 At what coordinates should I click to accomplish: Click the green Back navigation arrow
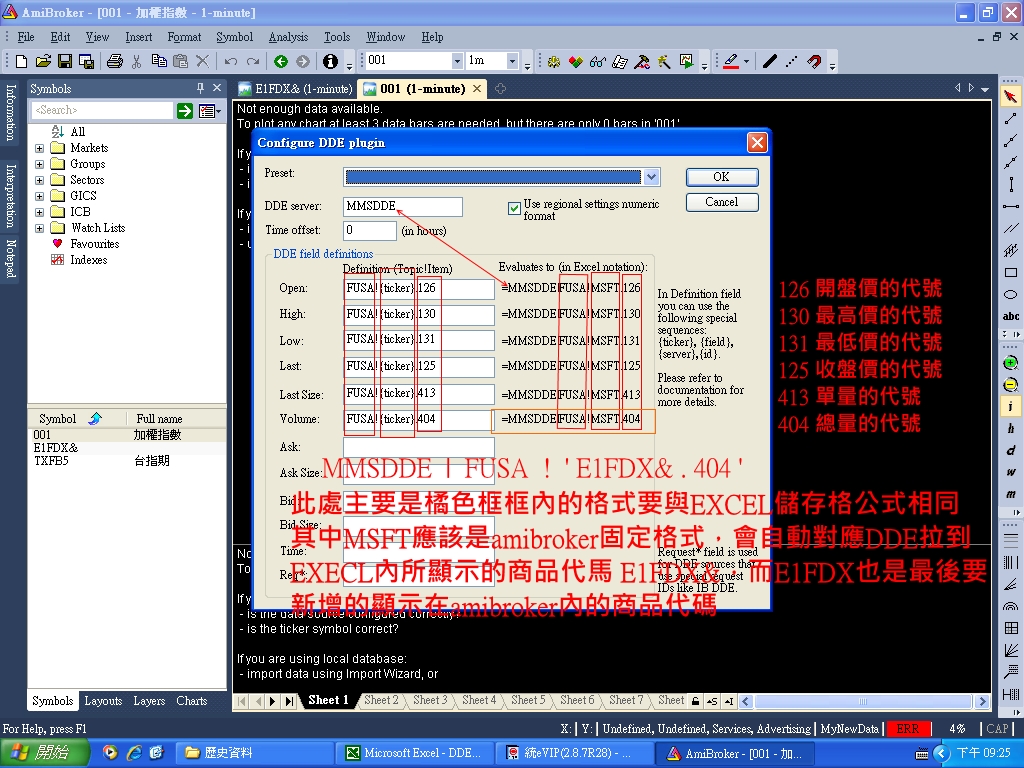click(x=281, y=61)
